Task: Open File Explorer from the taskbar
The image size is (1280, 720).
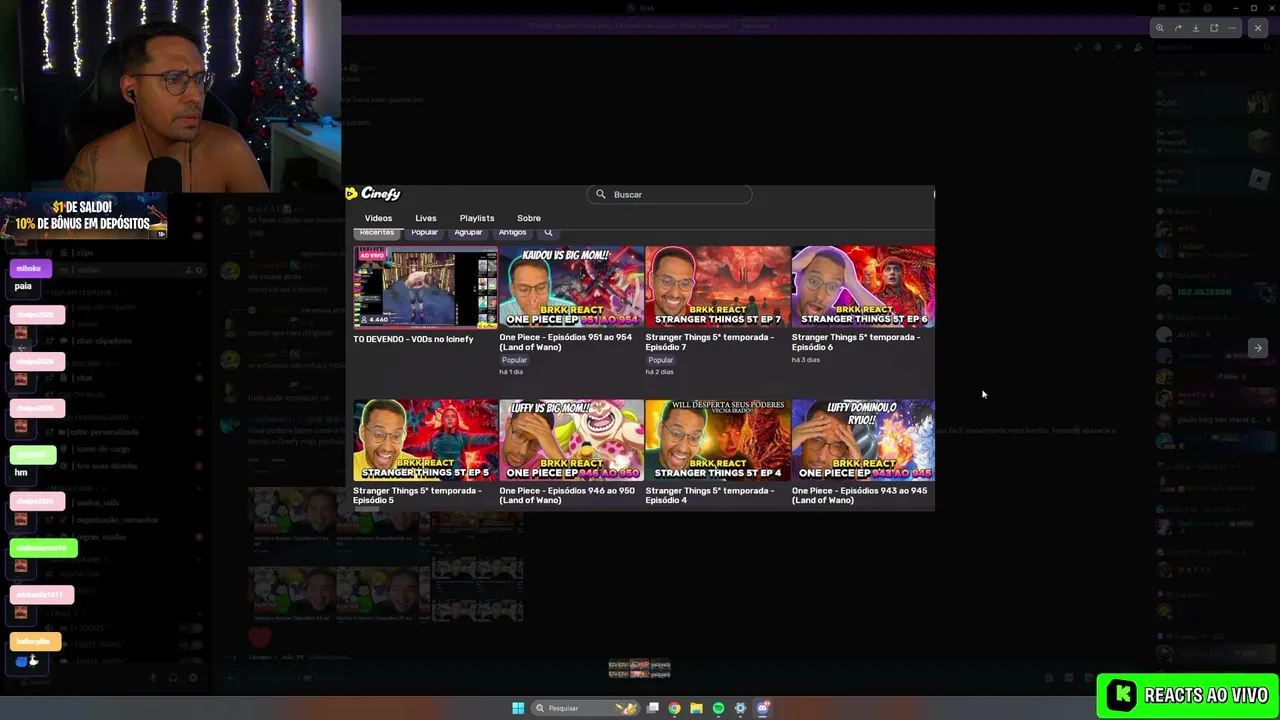Action: pos(696,708)
